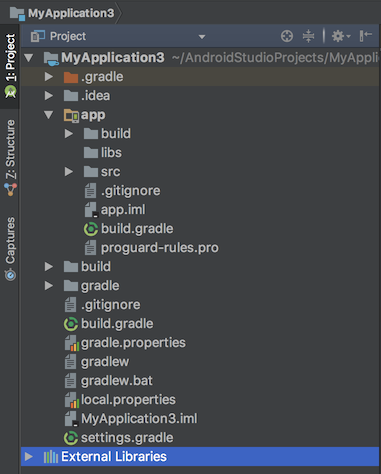Click the hide panel icon
This screenshot has width=381, height=474.
(366, 36)
